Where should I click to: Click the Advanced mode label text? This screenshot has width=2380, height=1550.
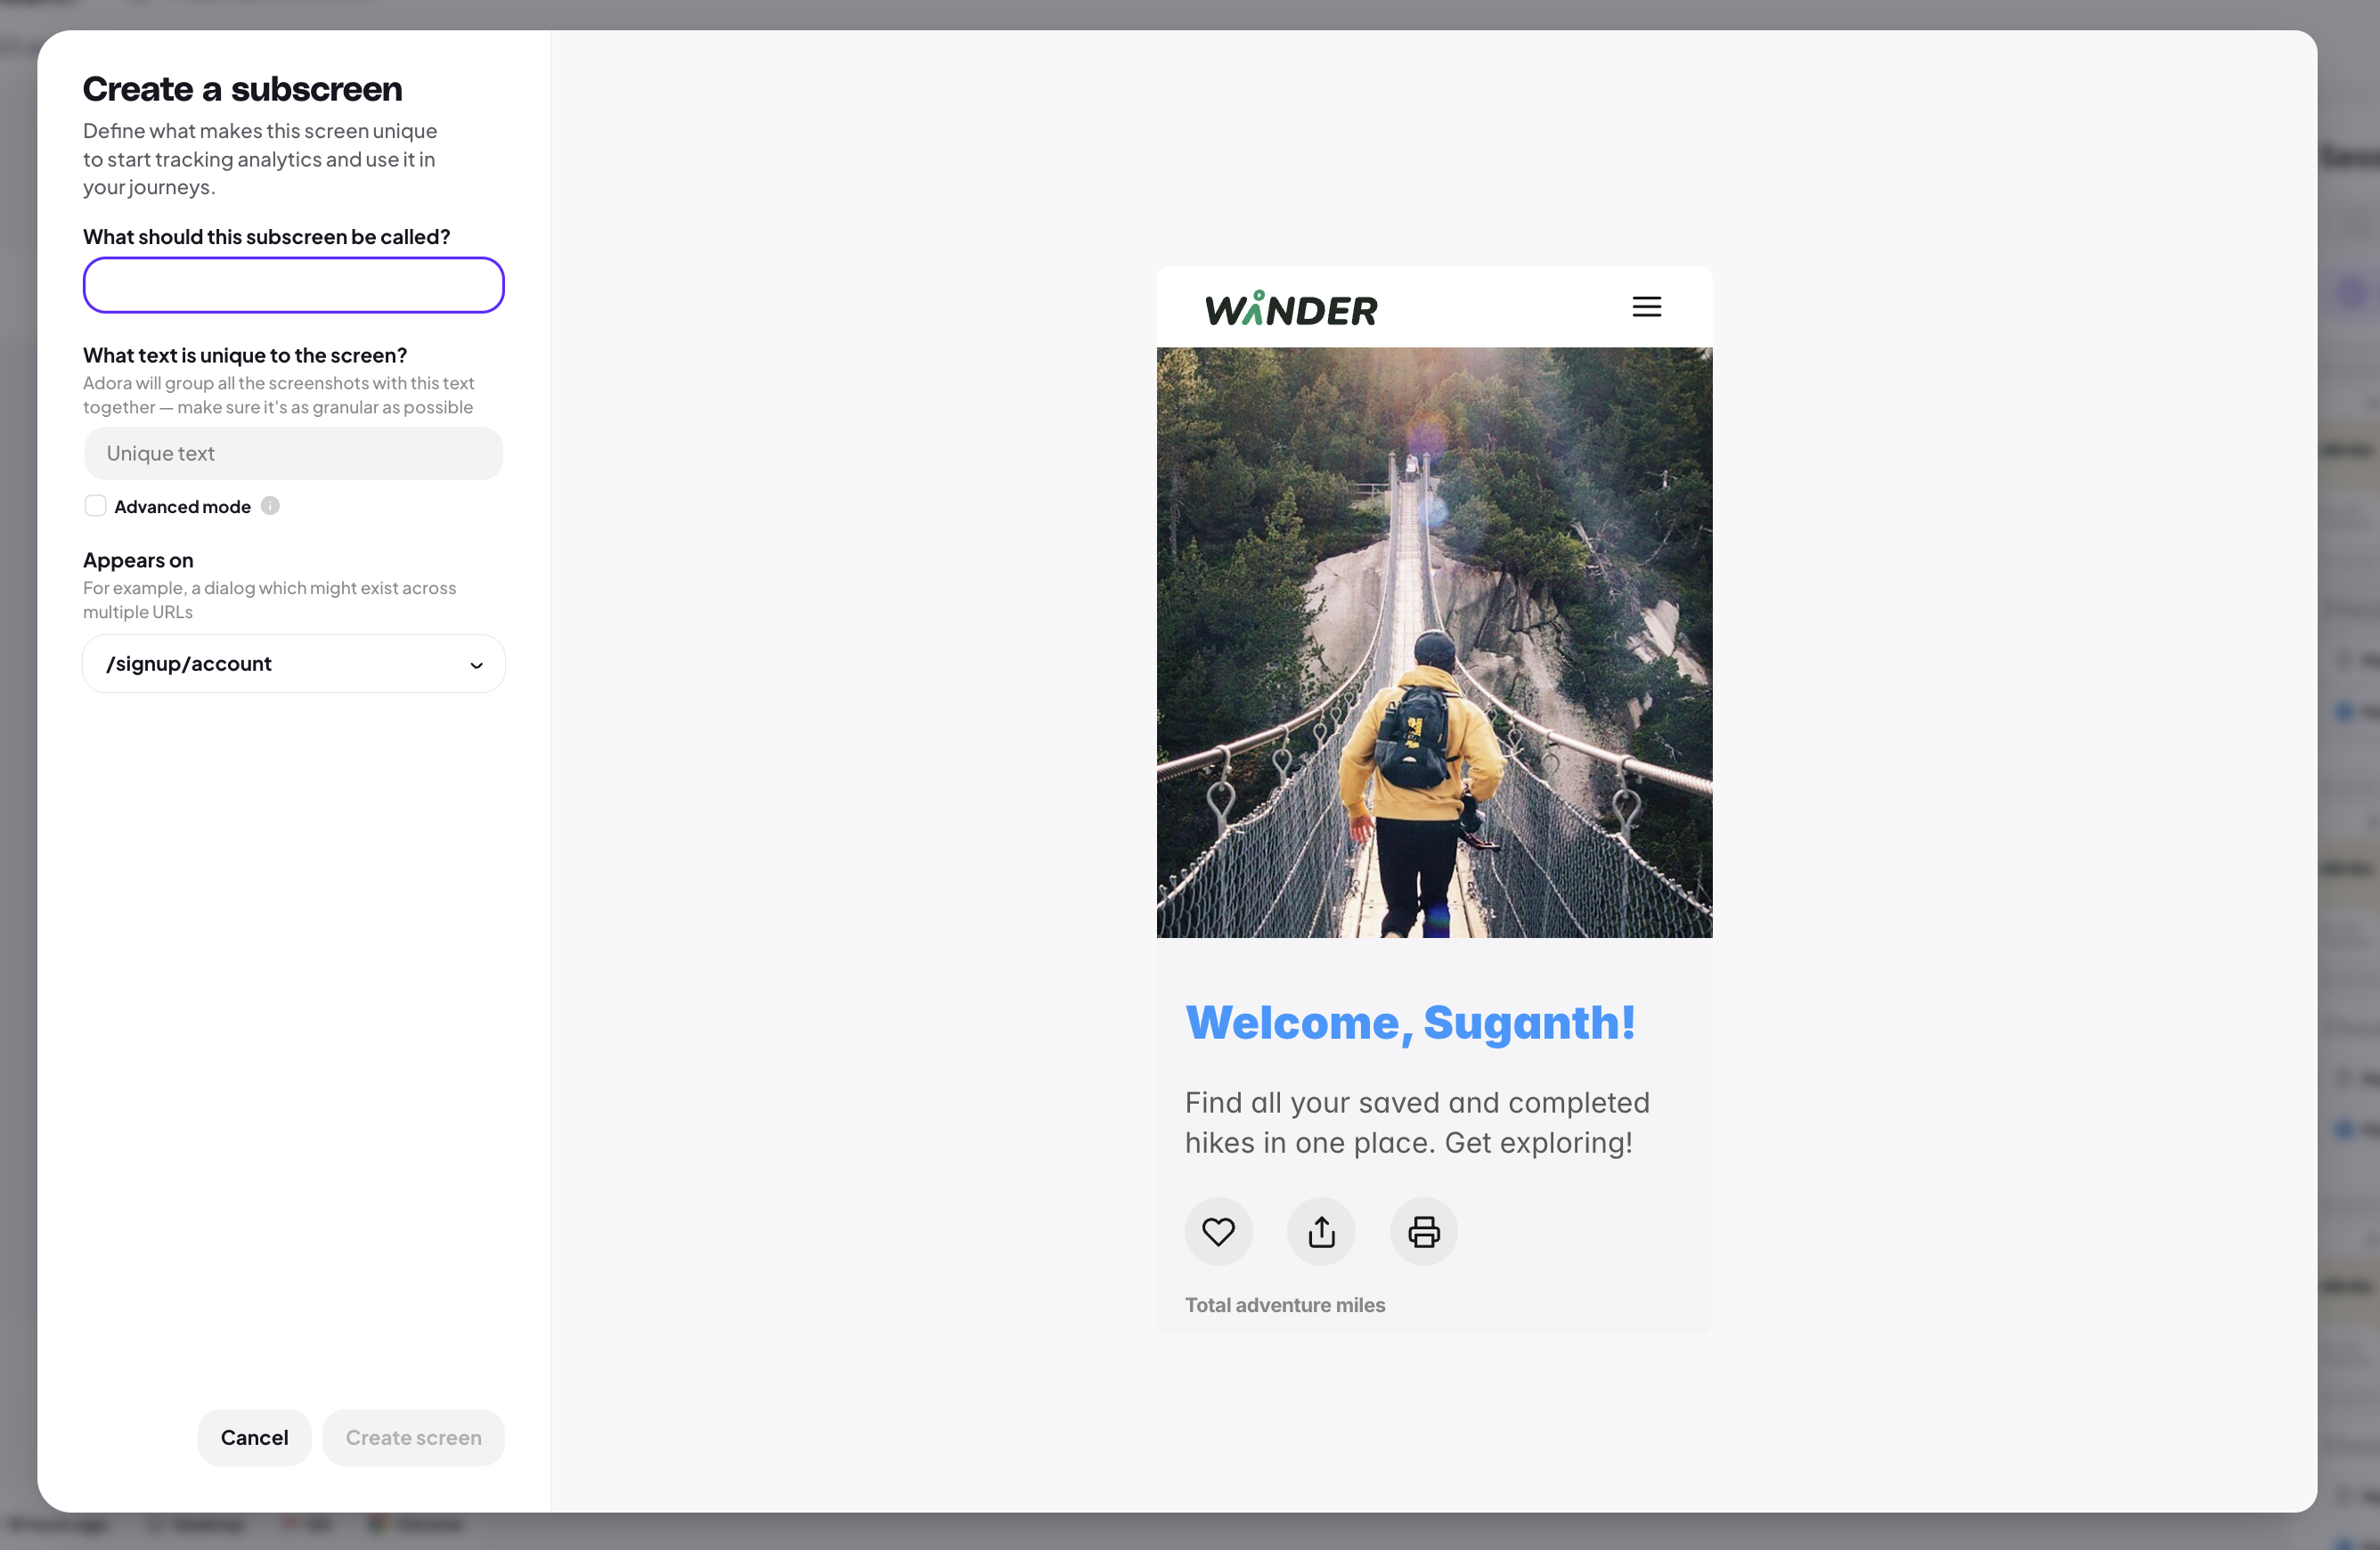click(182, 507)
